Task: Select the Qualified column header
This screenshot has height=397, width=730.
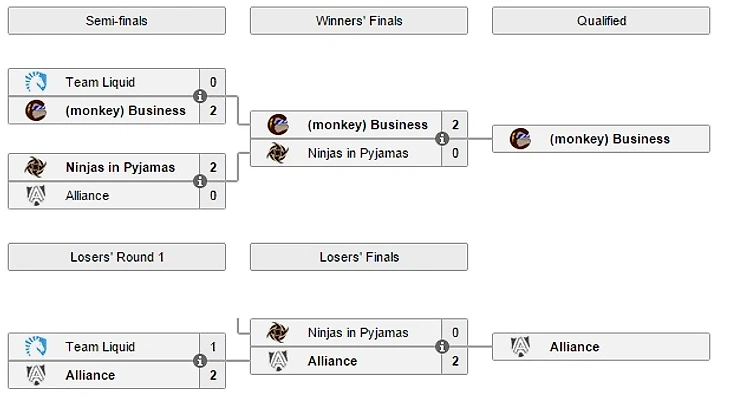Action: tap(601, 20)
